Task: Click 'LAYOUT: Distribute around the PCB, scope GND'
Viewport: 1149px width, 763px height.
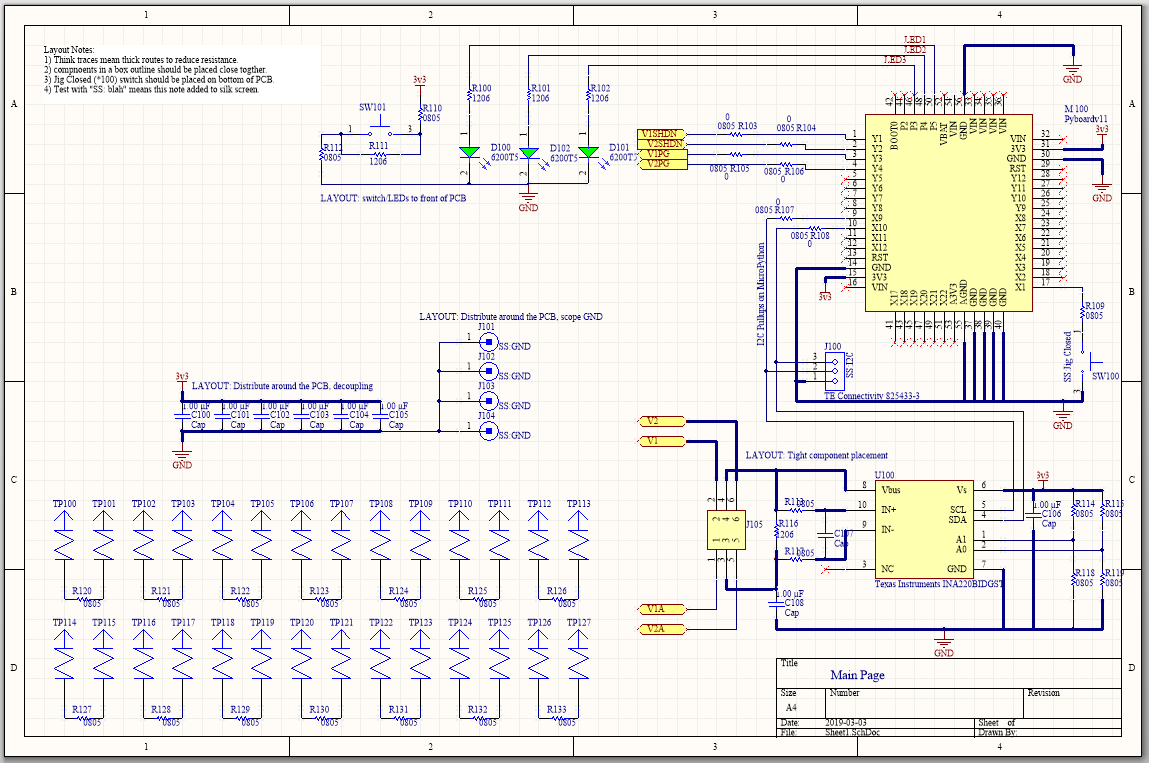Action: click(x=511, y=317)
